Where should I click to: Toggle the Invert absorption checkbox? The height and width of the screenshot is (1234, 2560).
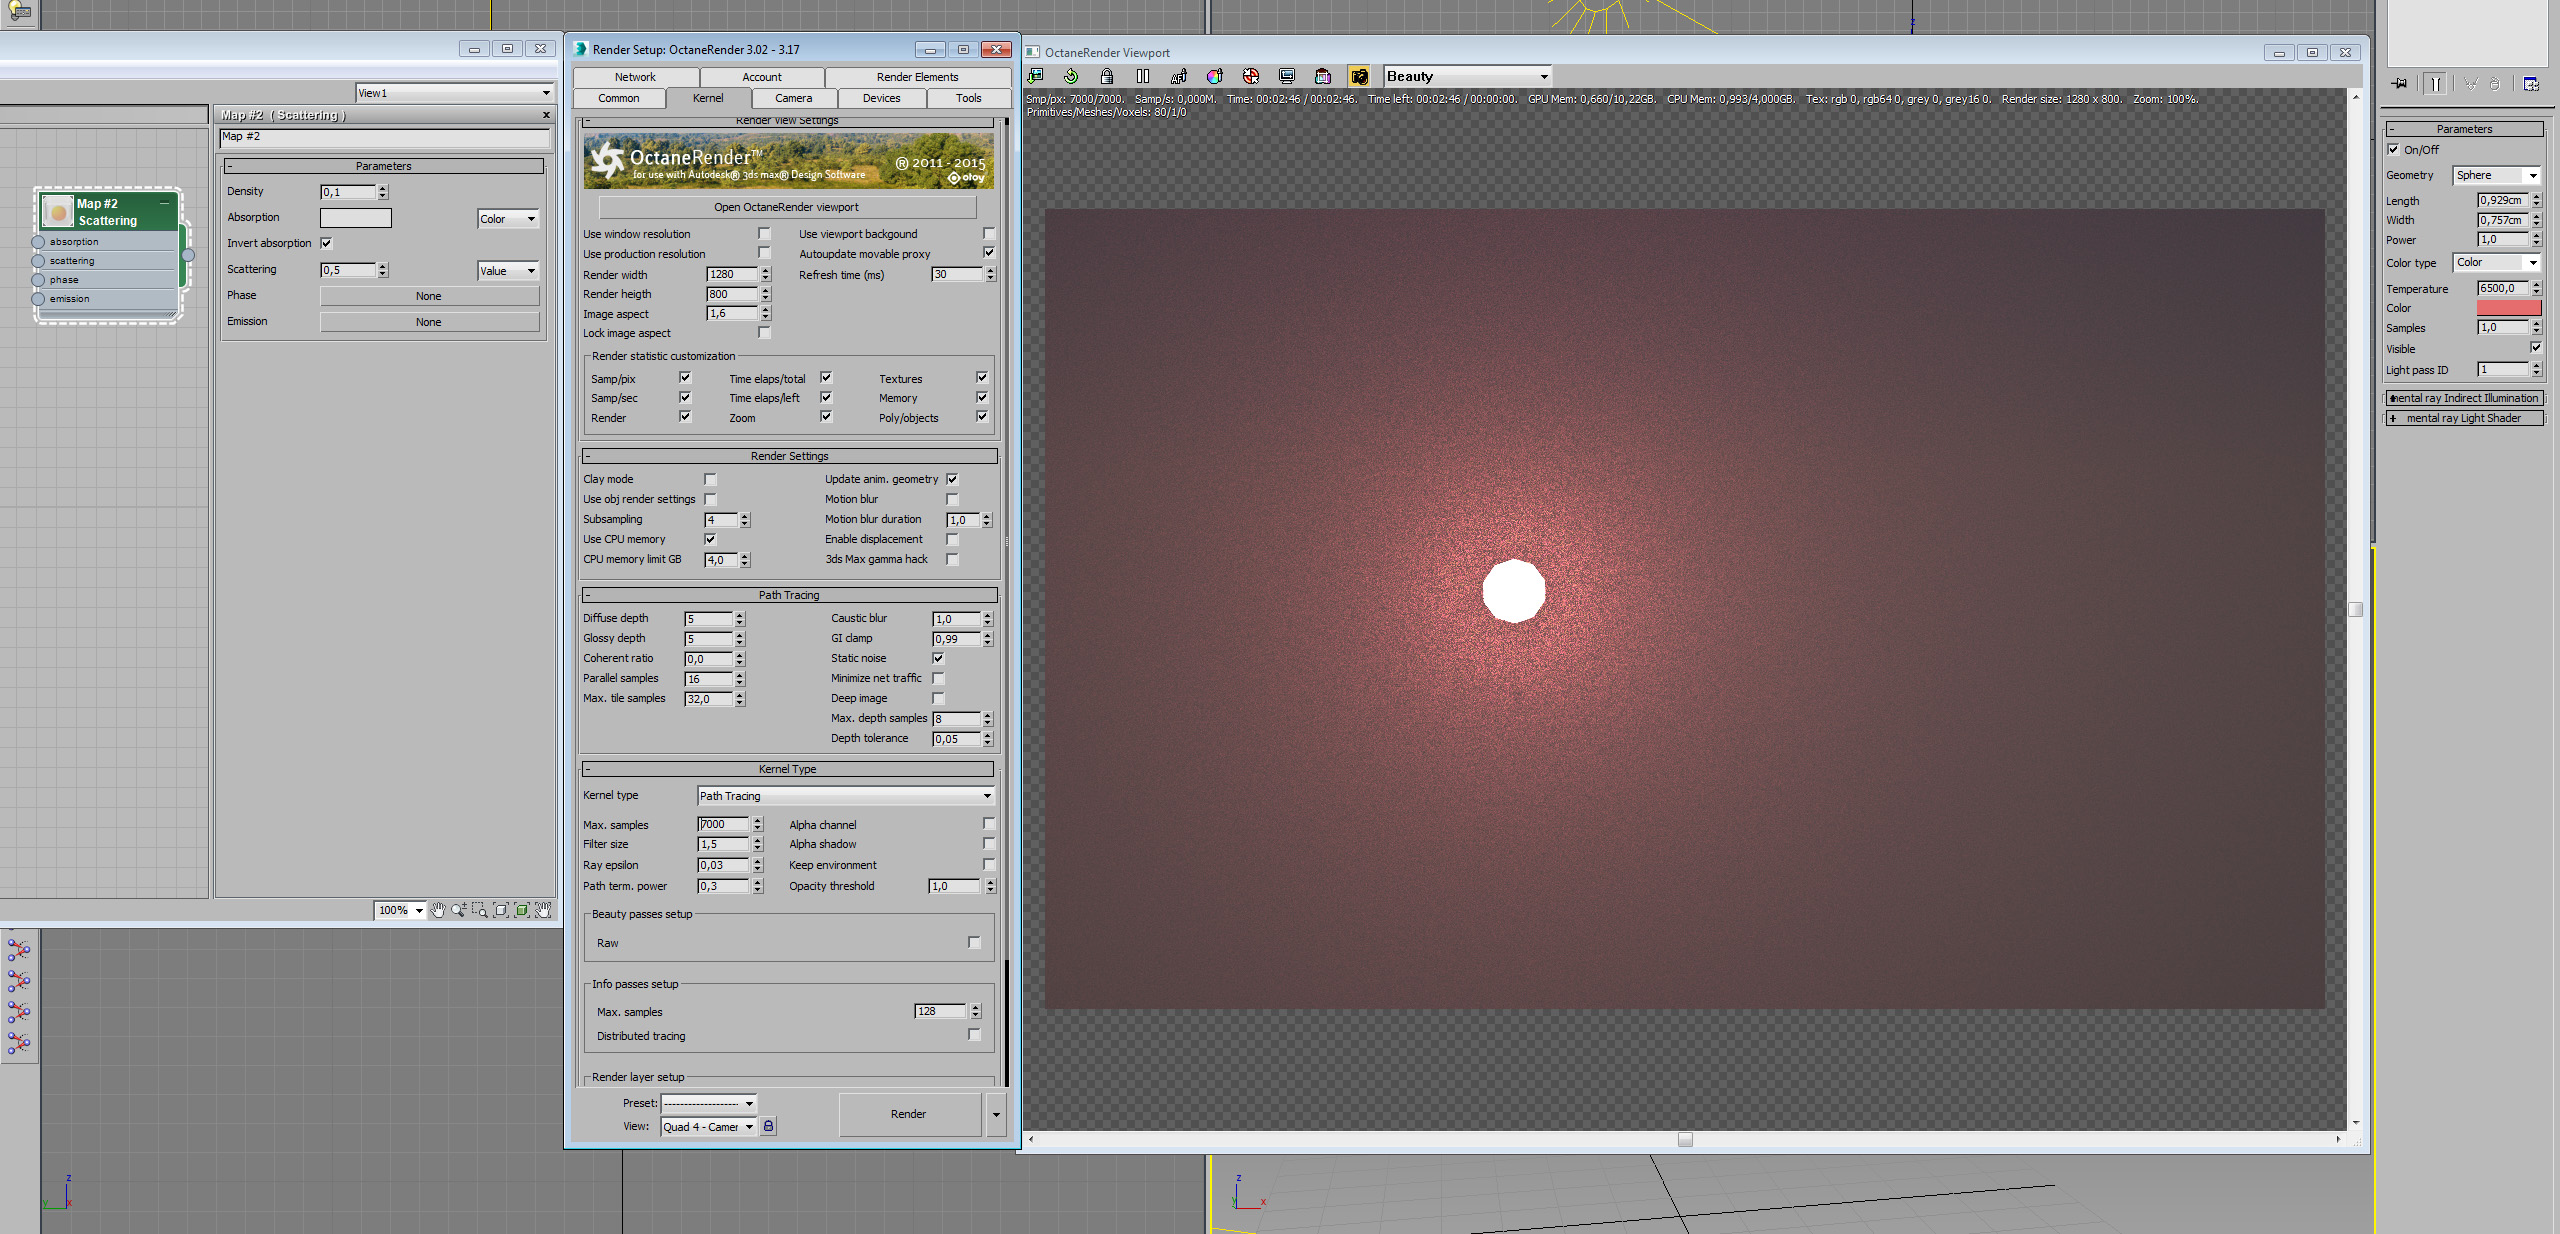pyautogui.click(x=326, y=243)
